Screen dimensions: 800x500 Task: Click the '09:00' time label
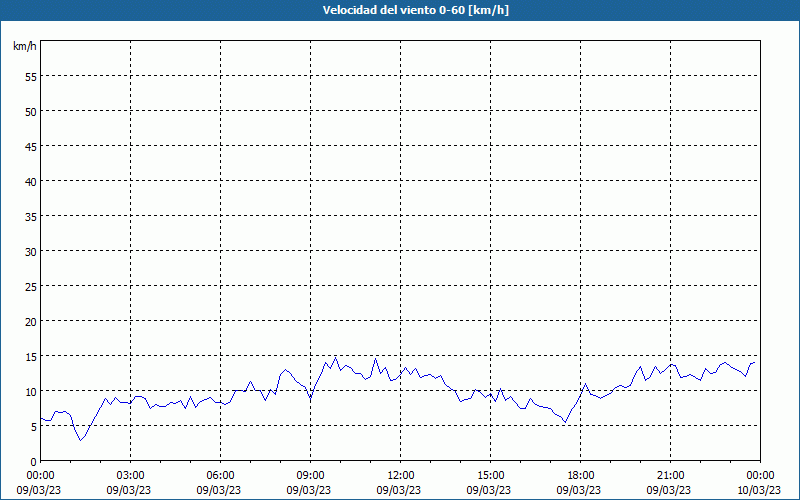click(x=310, y=475)
